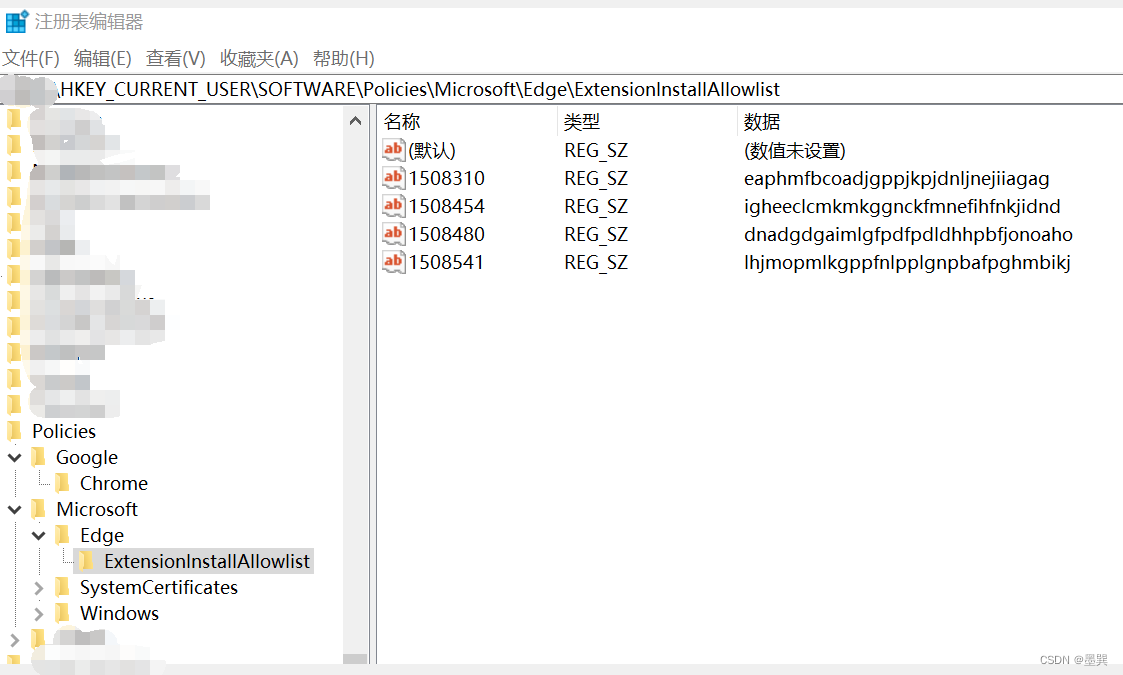1123x675 pixels.
Task: Click the string icon of value 1508454
Action: coord(393,206)
